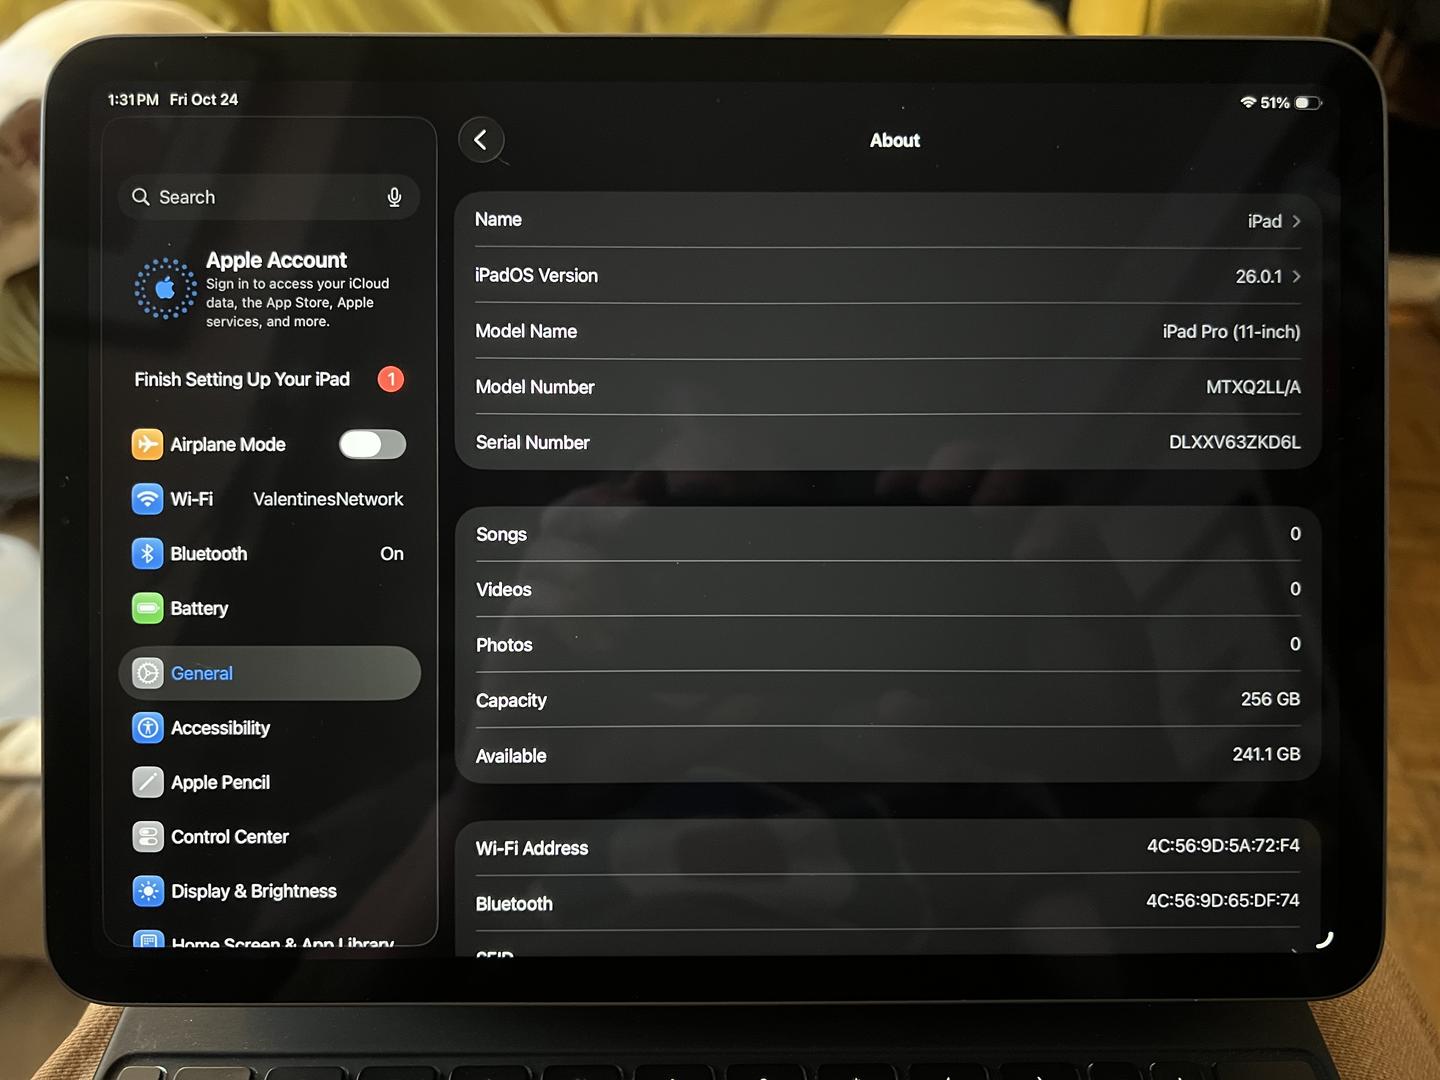Tap the Model Number value MTXQ2LL/A
This screenshot has height=1080, width=1440.
1252,387
